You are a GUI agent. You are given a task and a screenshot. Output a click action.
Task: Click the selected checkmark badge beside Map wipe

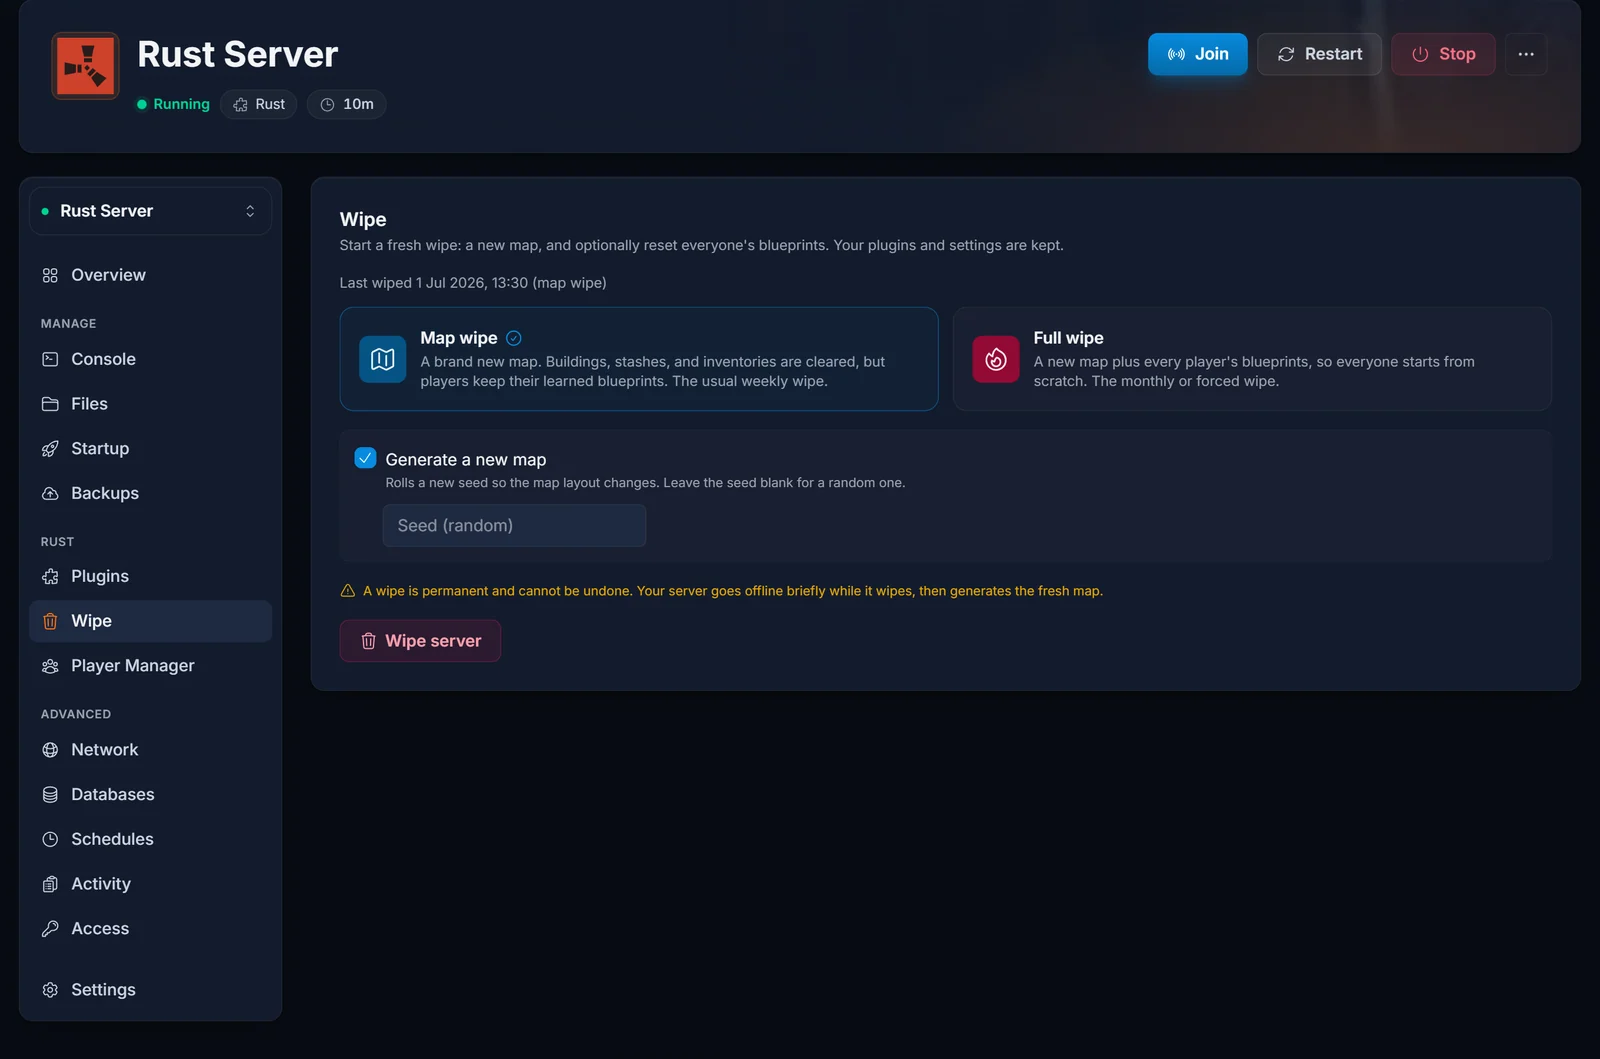[514, 338]
